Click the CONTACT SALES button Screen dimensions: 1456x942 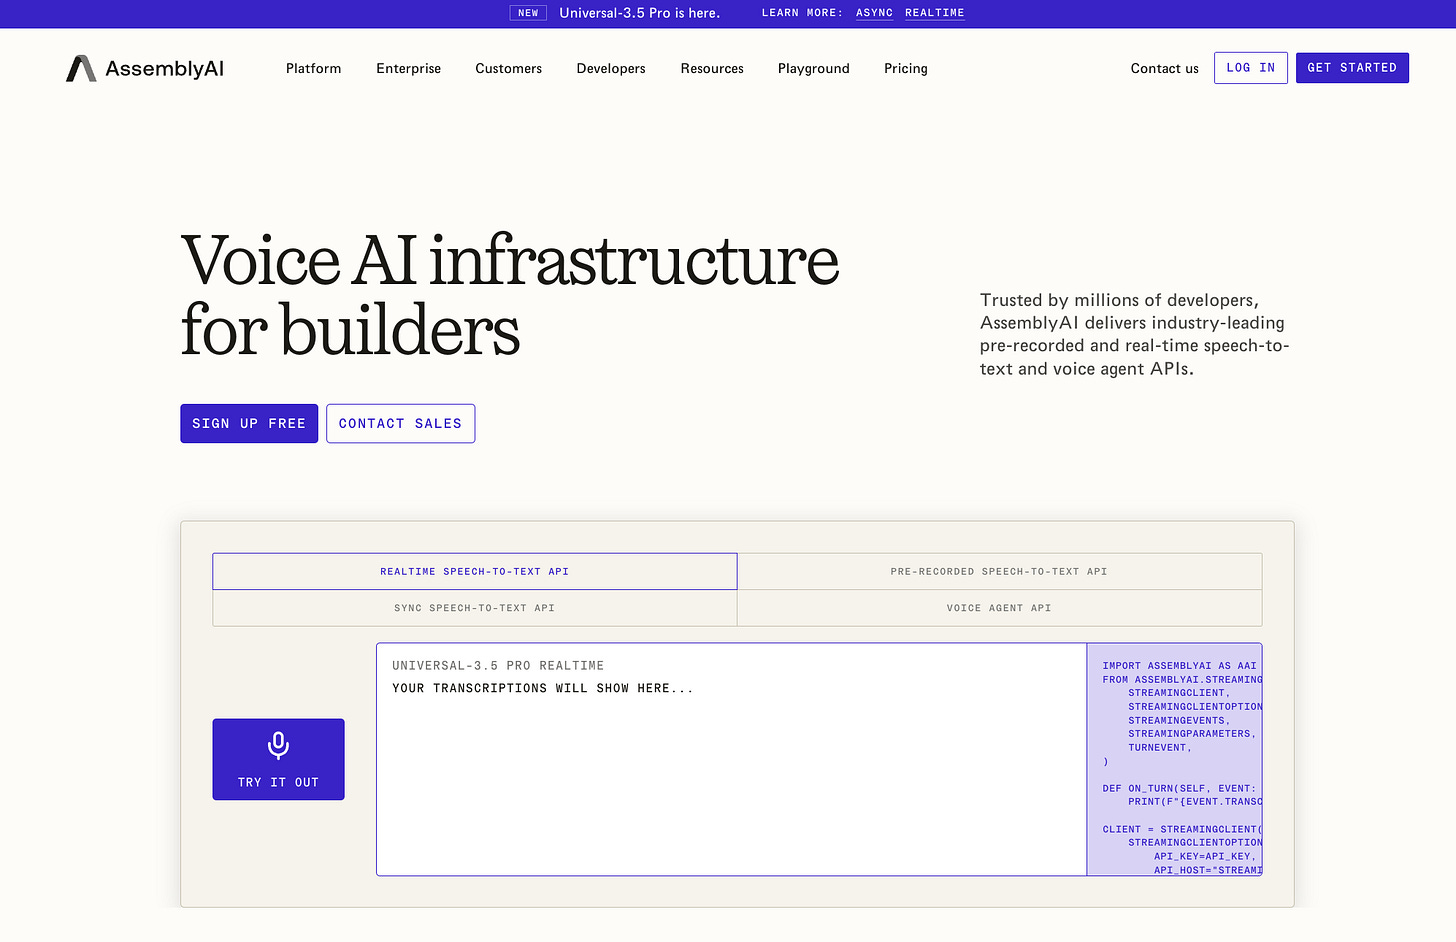400,423
